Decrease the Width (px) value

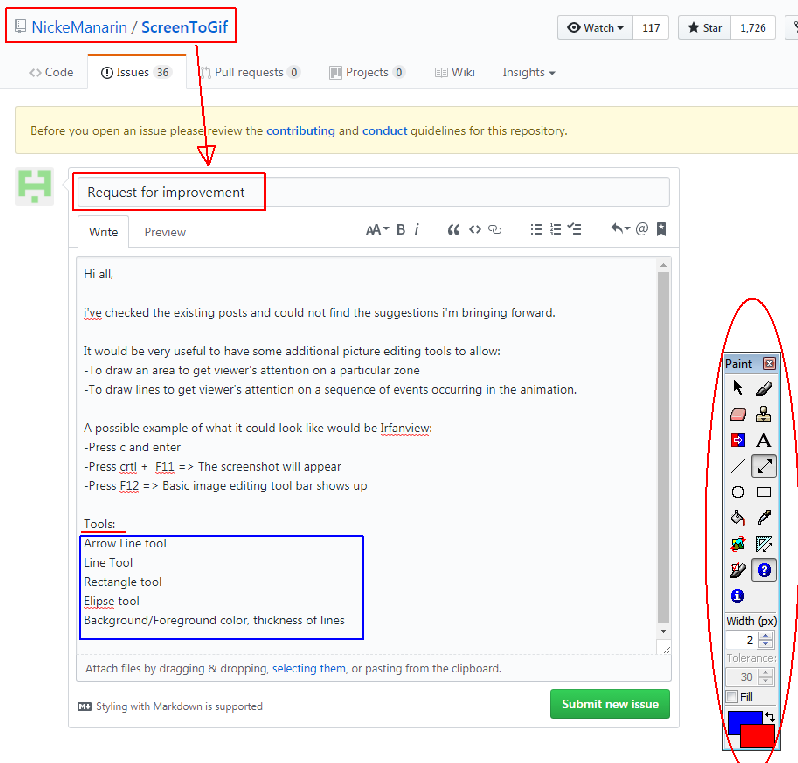[765, 644]
